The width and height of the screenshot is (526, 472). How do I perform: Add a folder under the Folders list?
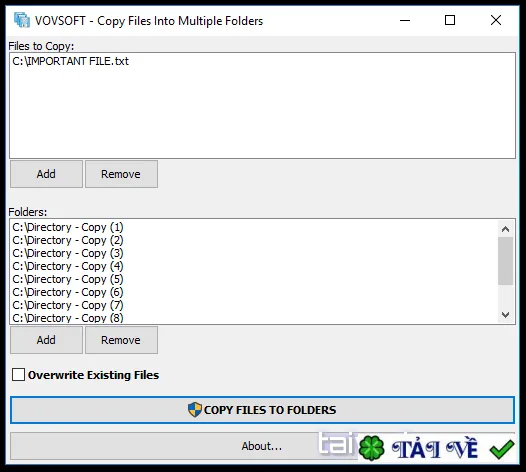[46, 340]
